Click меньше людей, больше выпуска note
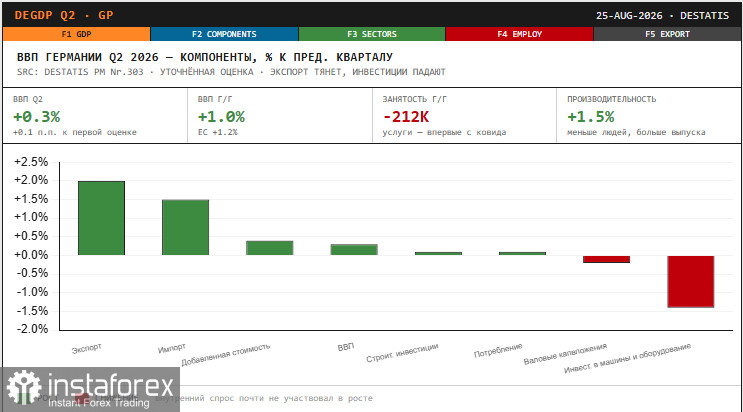 click(x=636, y=132)
